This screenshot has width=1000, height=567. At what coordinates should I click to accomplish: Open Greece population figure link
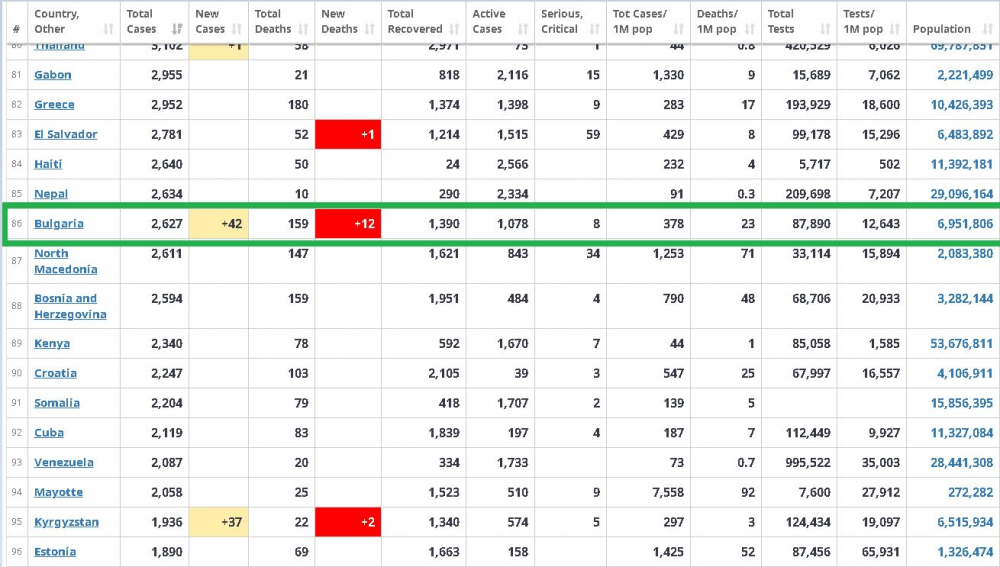962,105
